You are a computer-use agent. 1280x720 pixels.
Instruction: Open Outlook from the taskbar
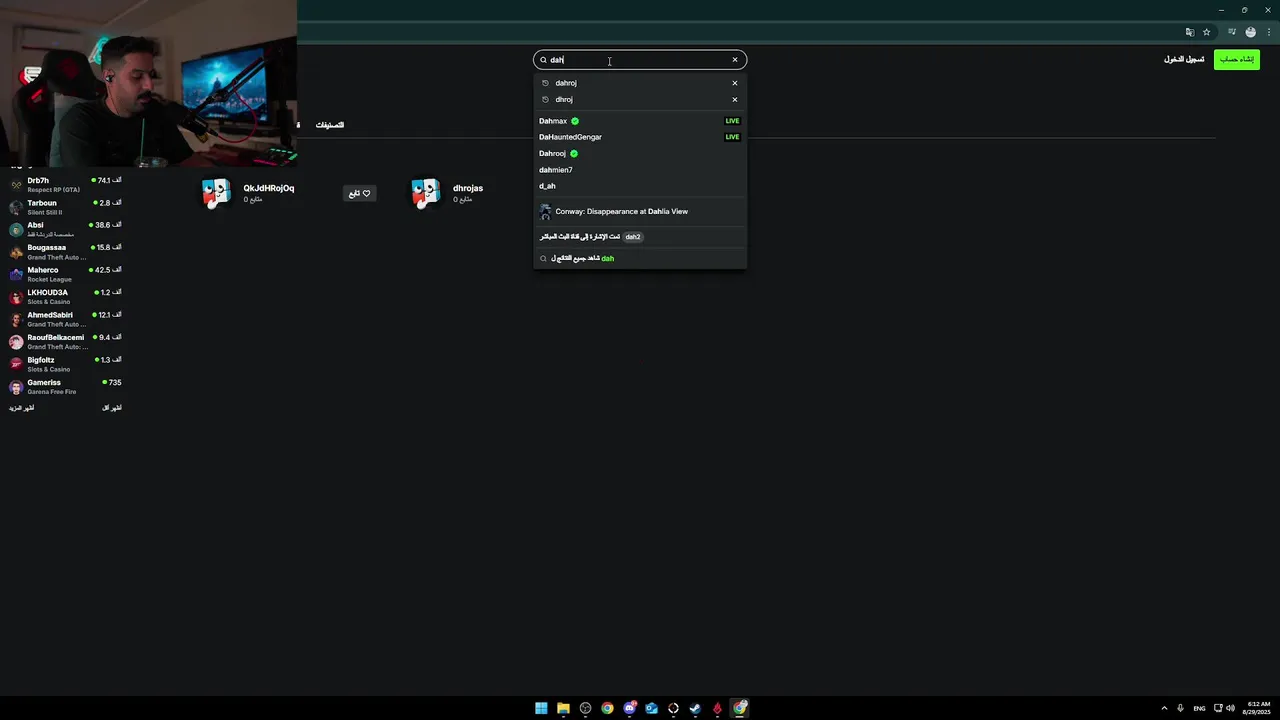tap(651, 708)
